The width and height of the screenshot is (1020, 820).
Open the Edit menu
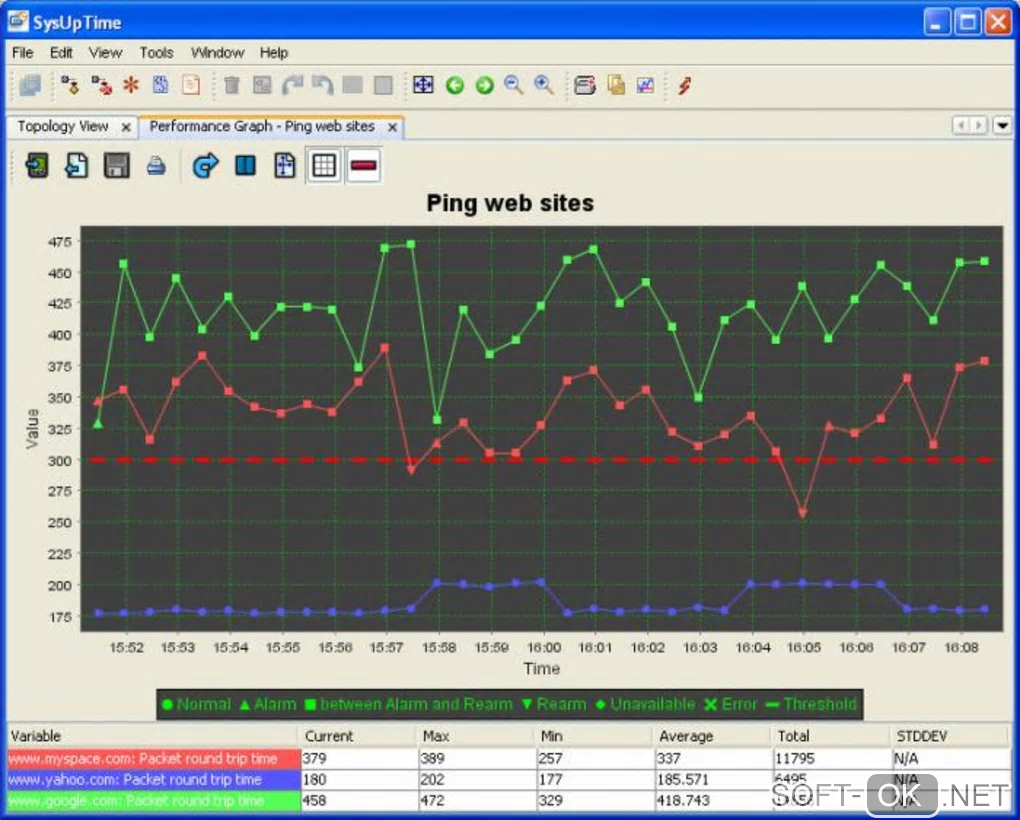pyautogui.click(x=61, y=53)
